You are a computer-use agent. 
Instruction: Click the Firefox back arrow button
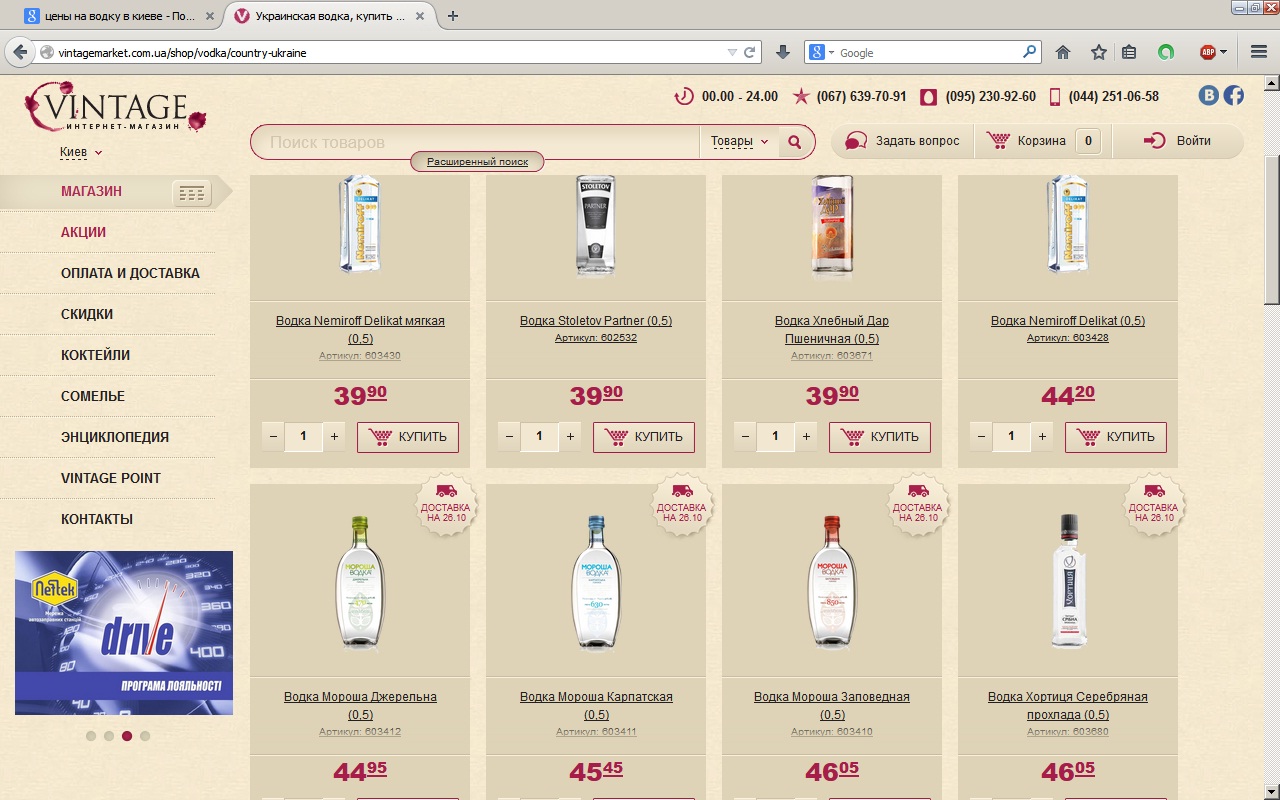(19, 52)
